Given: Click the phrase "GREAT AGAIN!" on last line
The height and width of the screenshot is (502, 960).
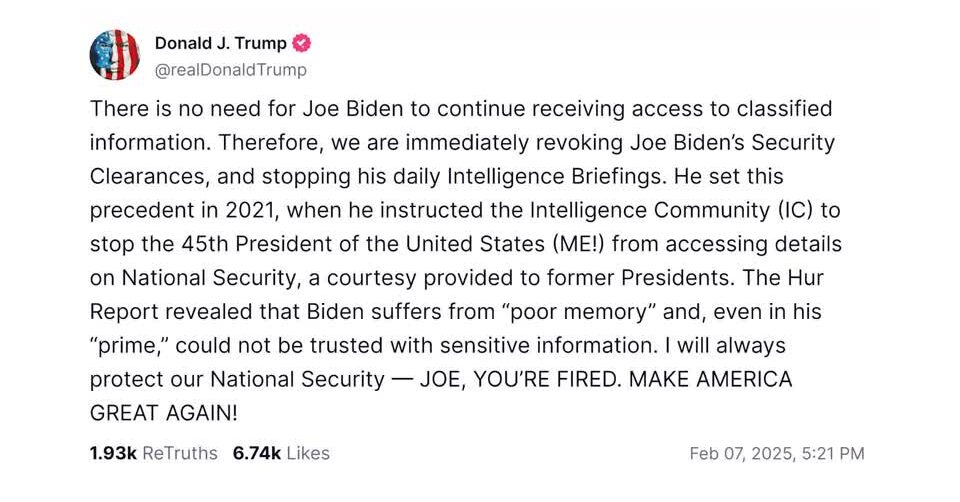Looking at the screenshot, I should [x=166, y=414].
